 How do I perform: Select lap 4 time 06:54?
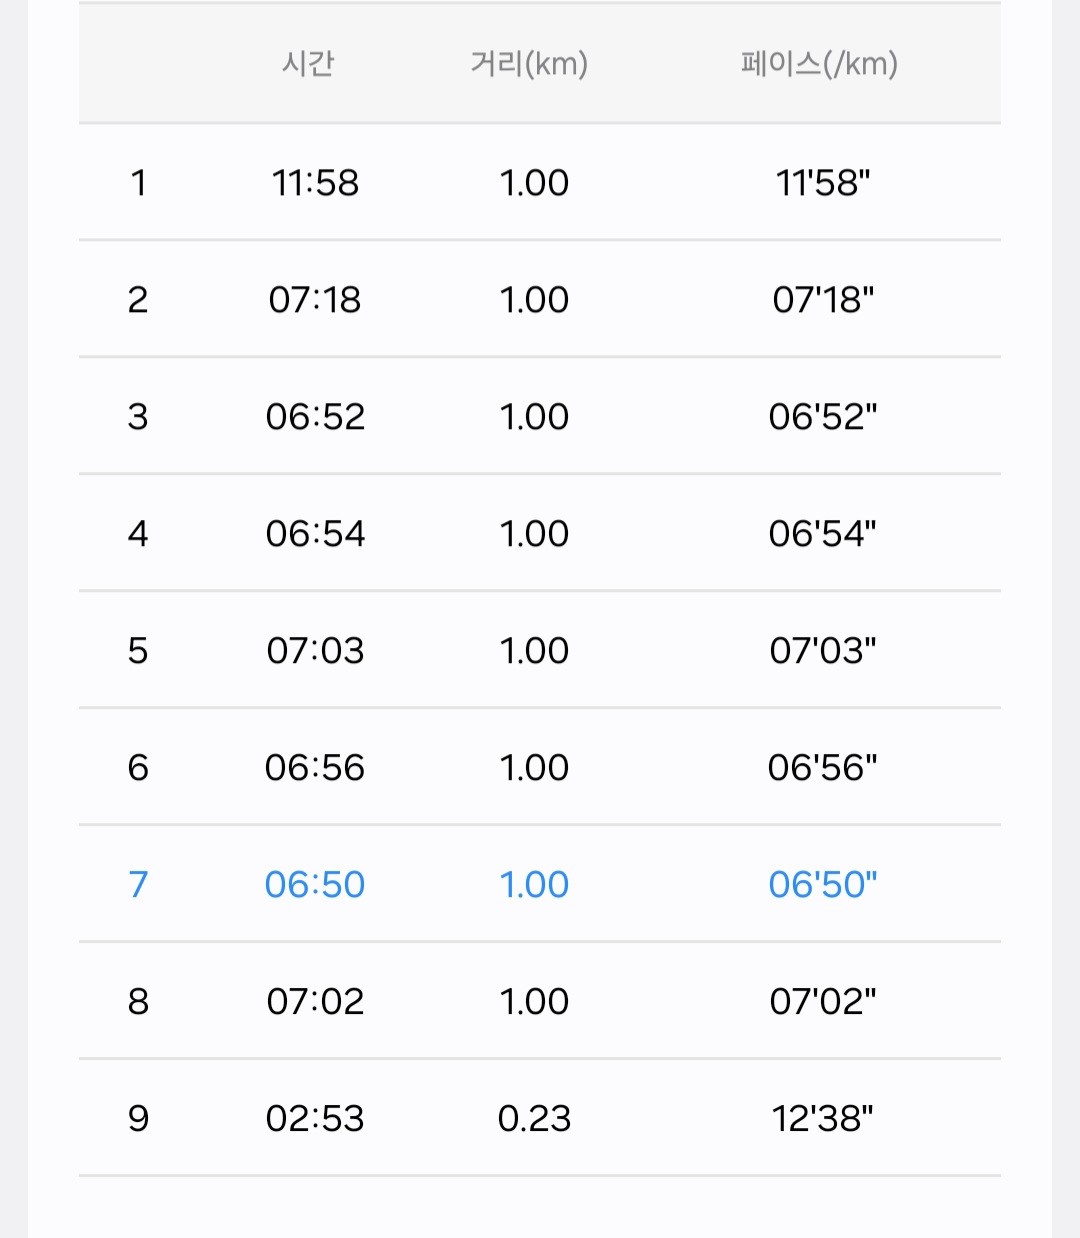pyautogui.click(x=315, y=534)
